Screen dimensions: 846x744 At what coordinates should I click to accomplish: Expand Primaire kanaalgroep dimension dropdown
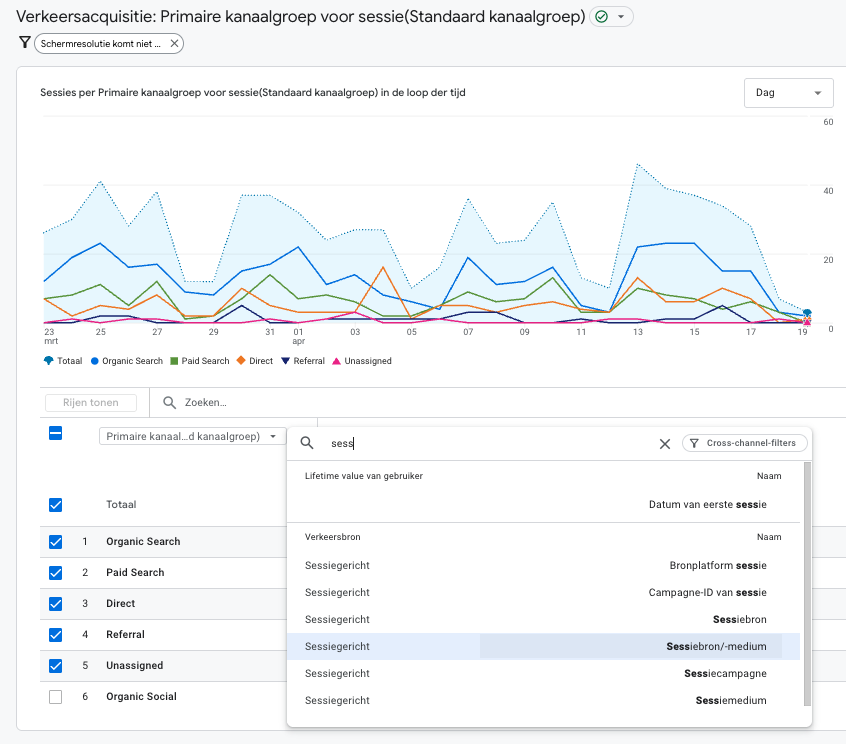(x=192, y=437)
